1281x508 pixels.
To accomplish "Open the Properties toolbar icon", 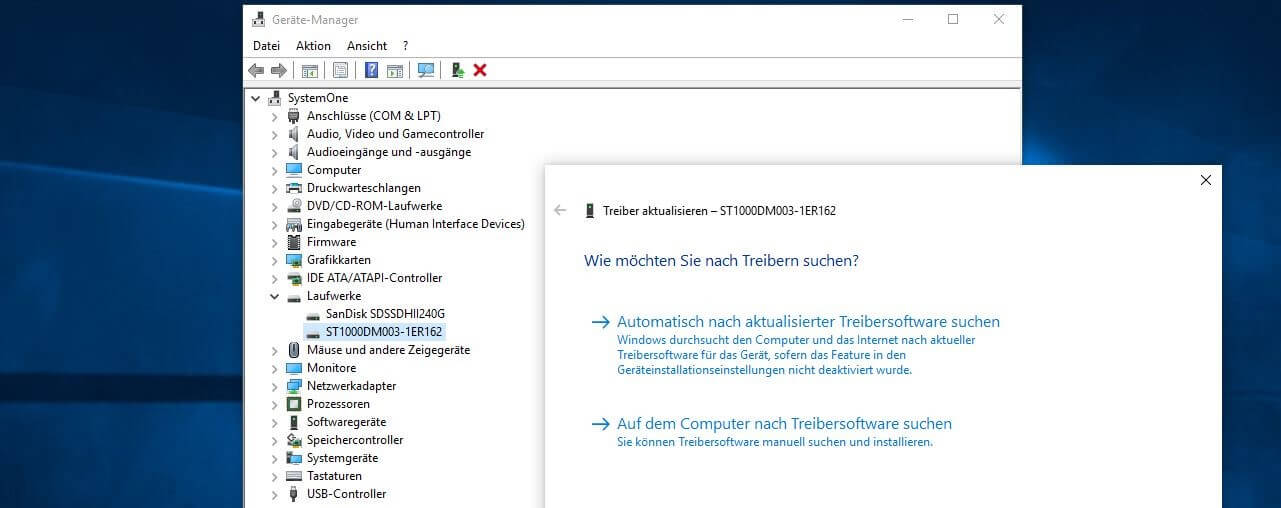I will click(x=340, y=70).
